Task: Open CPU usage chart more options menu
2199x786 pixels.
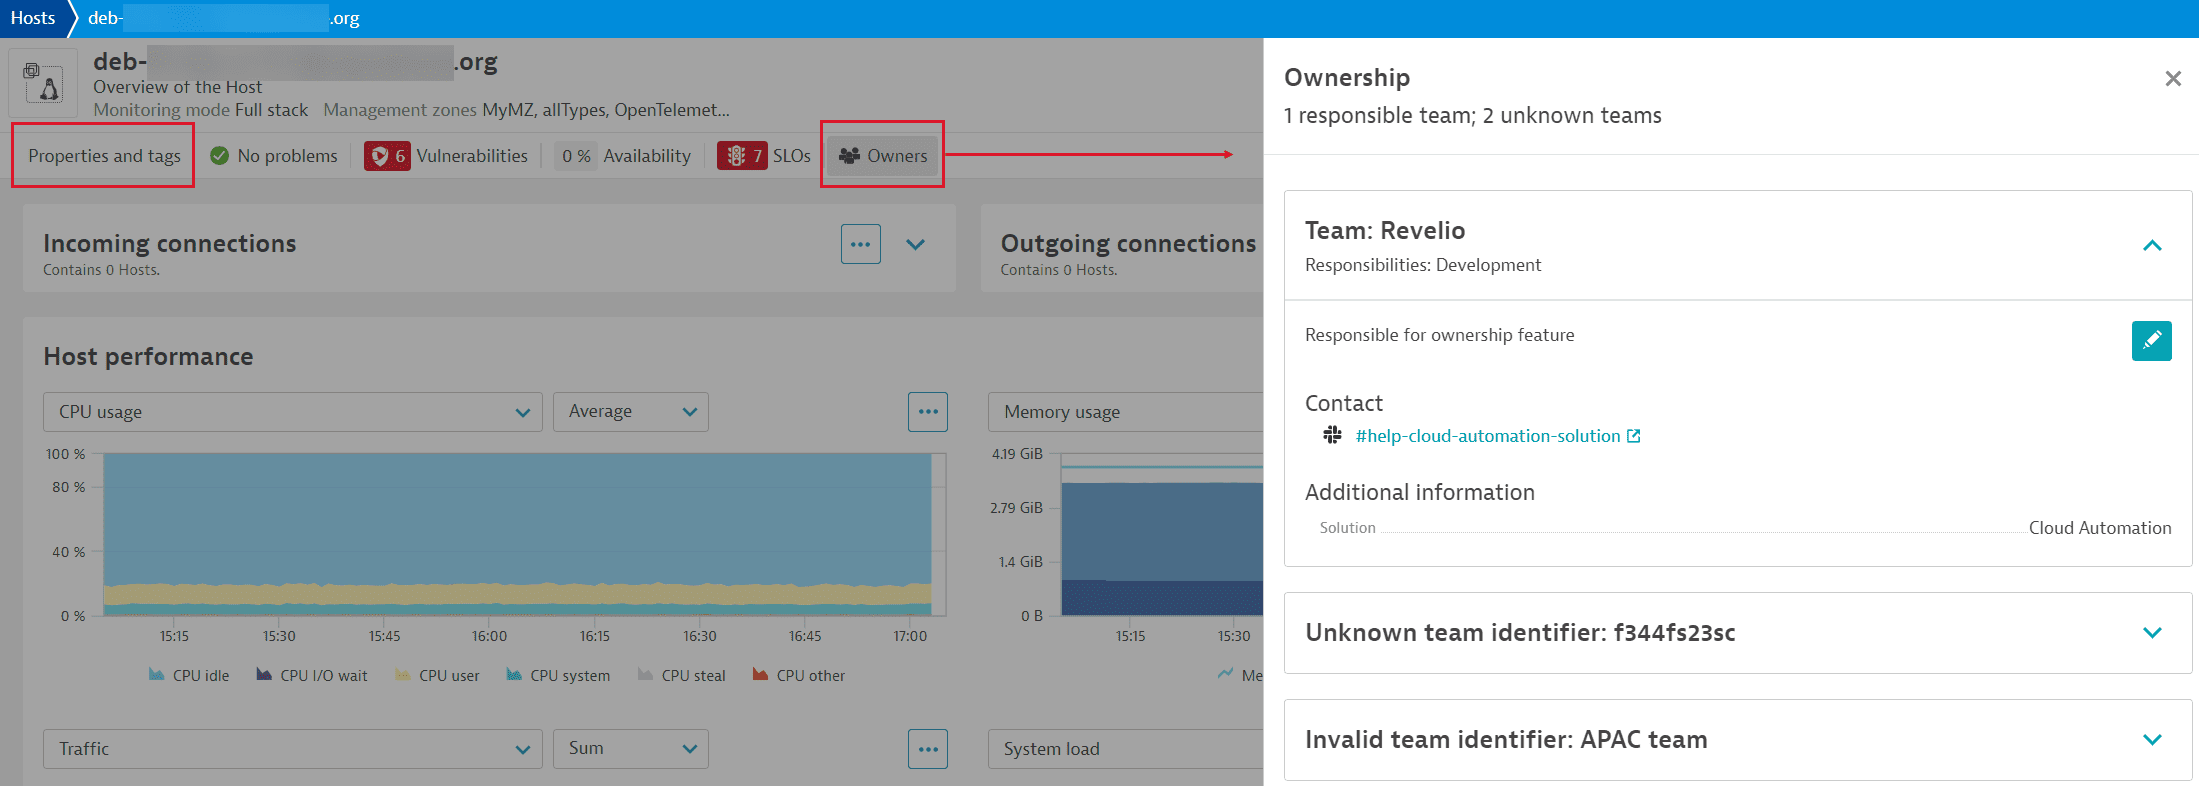Action: [927, 412]
